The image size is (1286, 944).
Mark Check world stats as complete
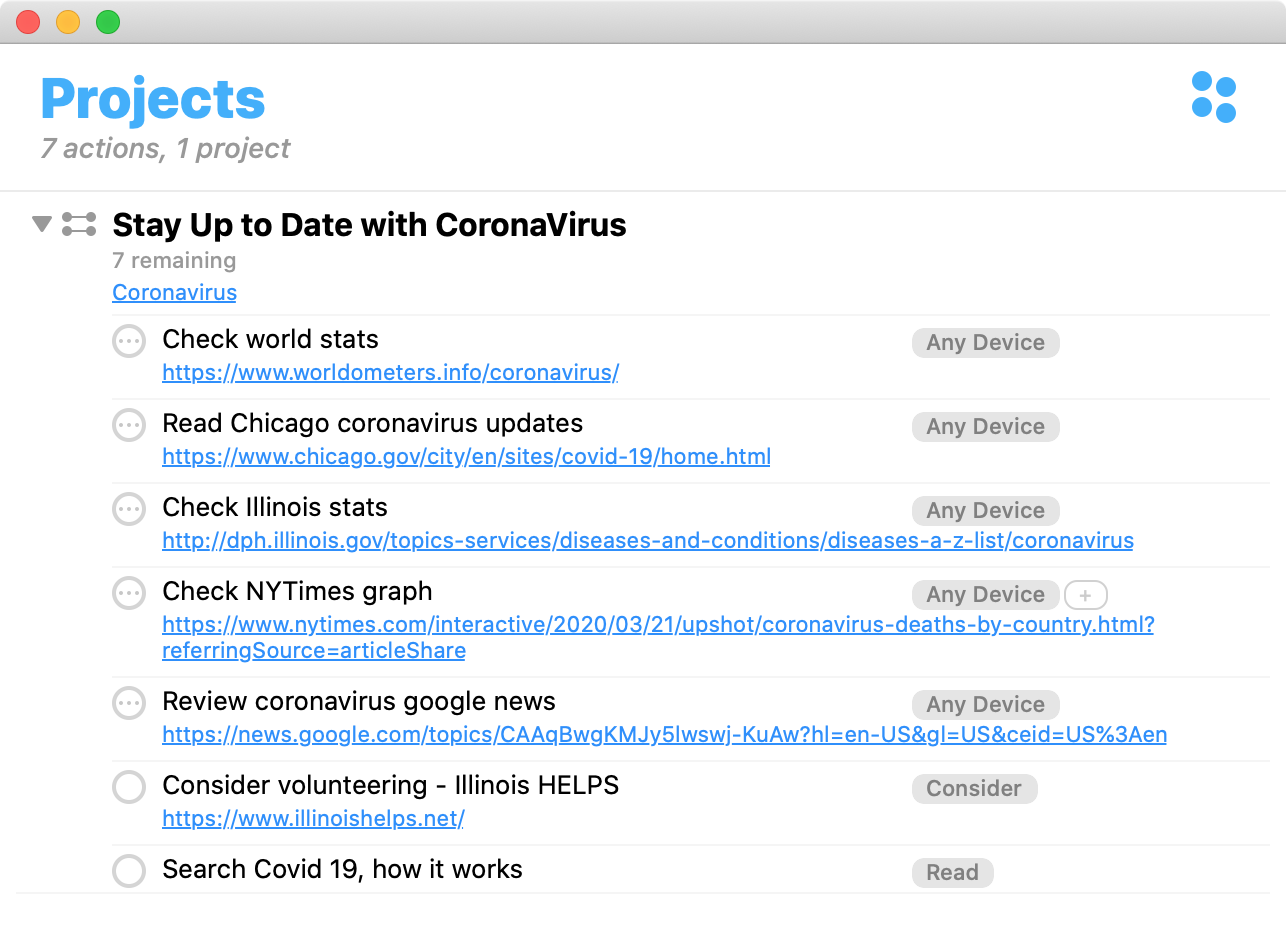coord(129,341)
